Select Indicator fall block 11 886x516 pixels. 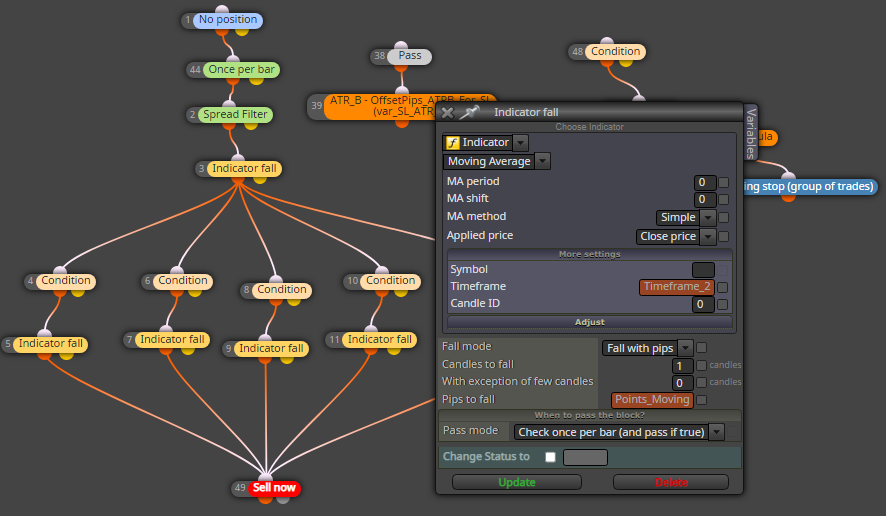tap(380, 340)
